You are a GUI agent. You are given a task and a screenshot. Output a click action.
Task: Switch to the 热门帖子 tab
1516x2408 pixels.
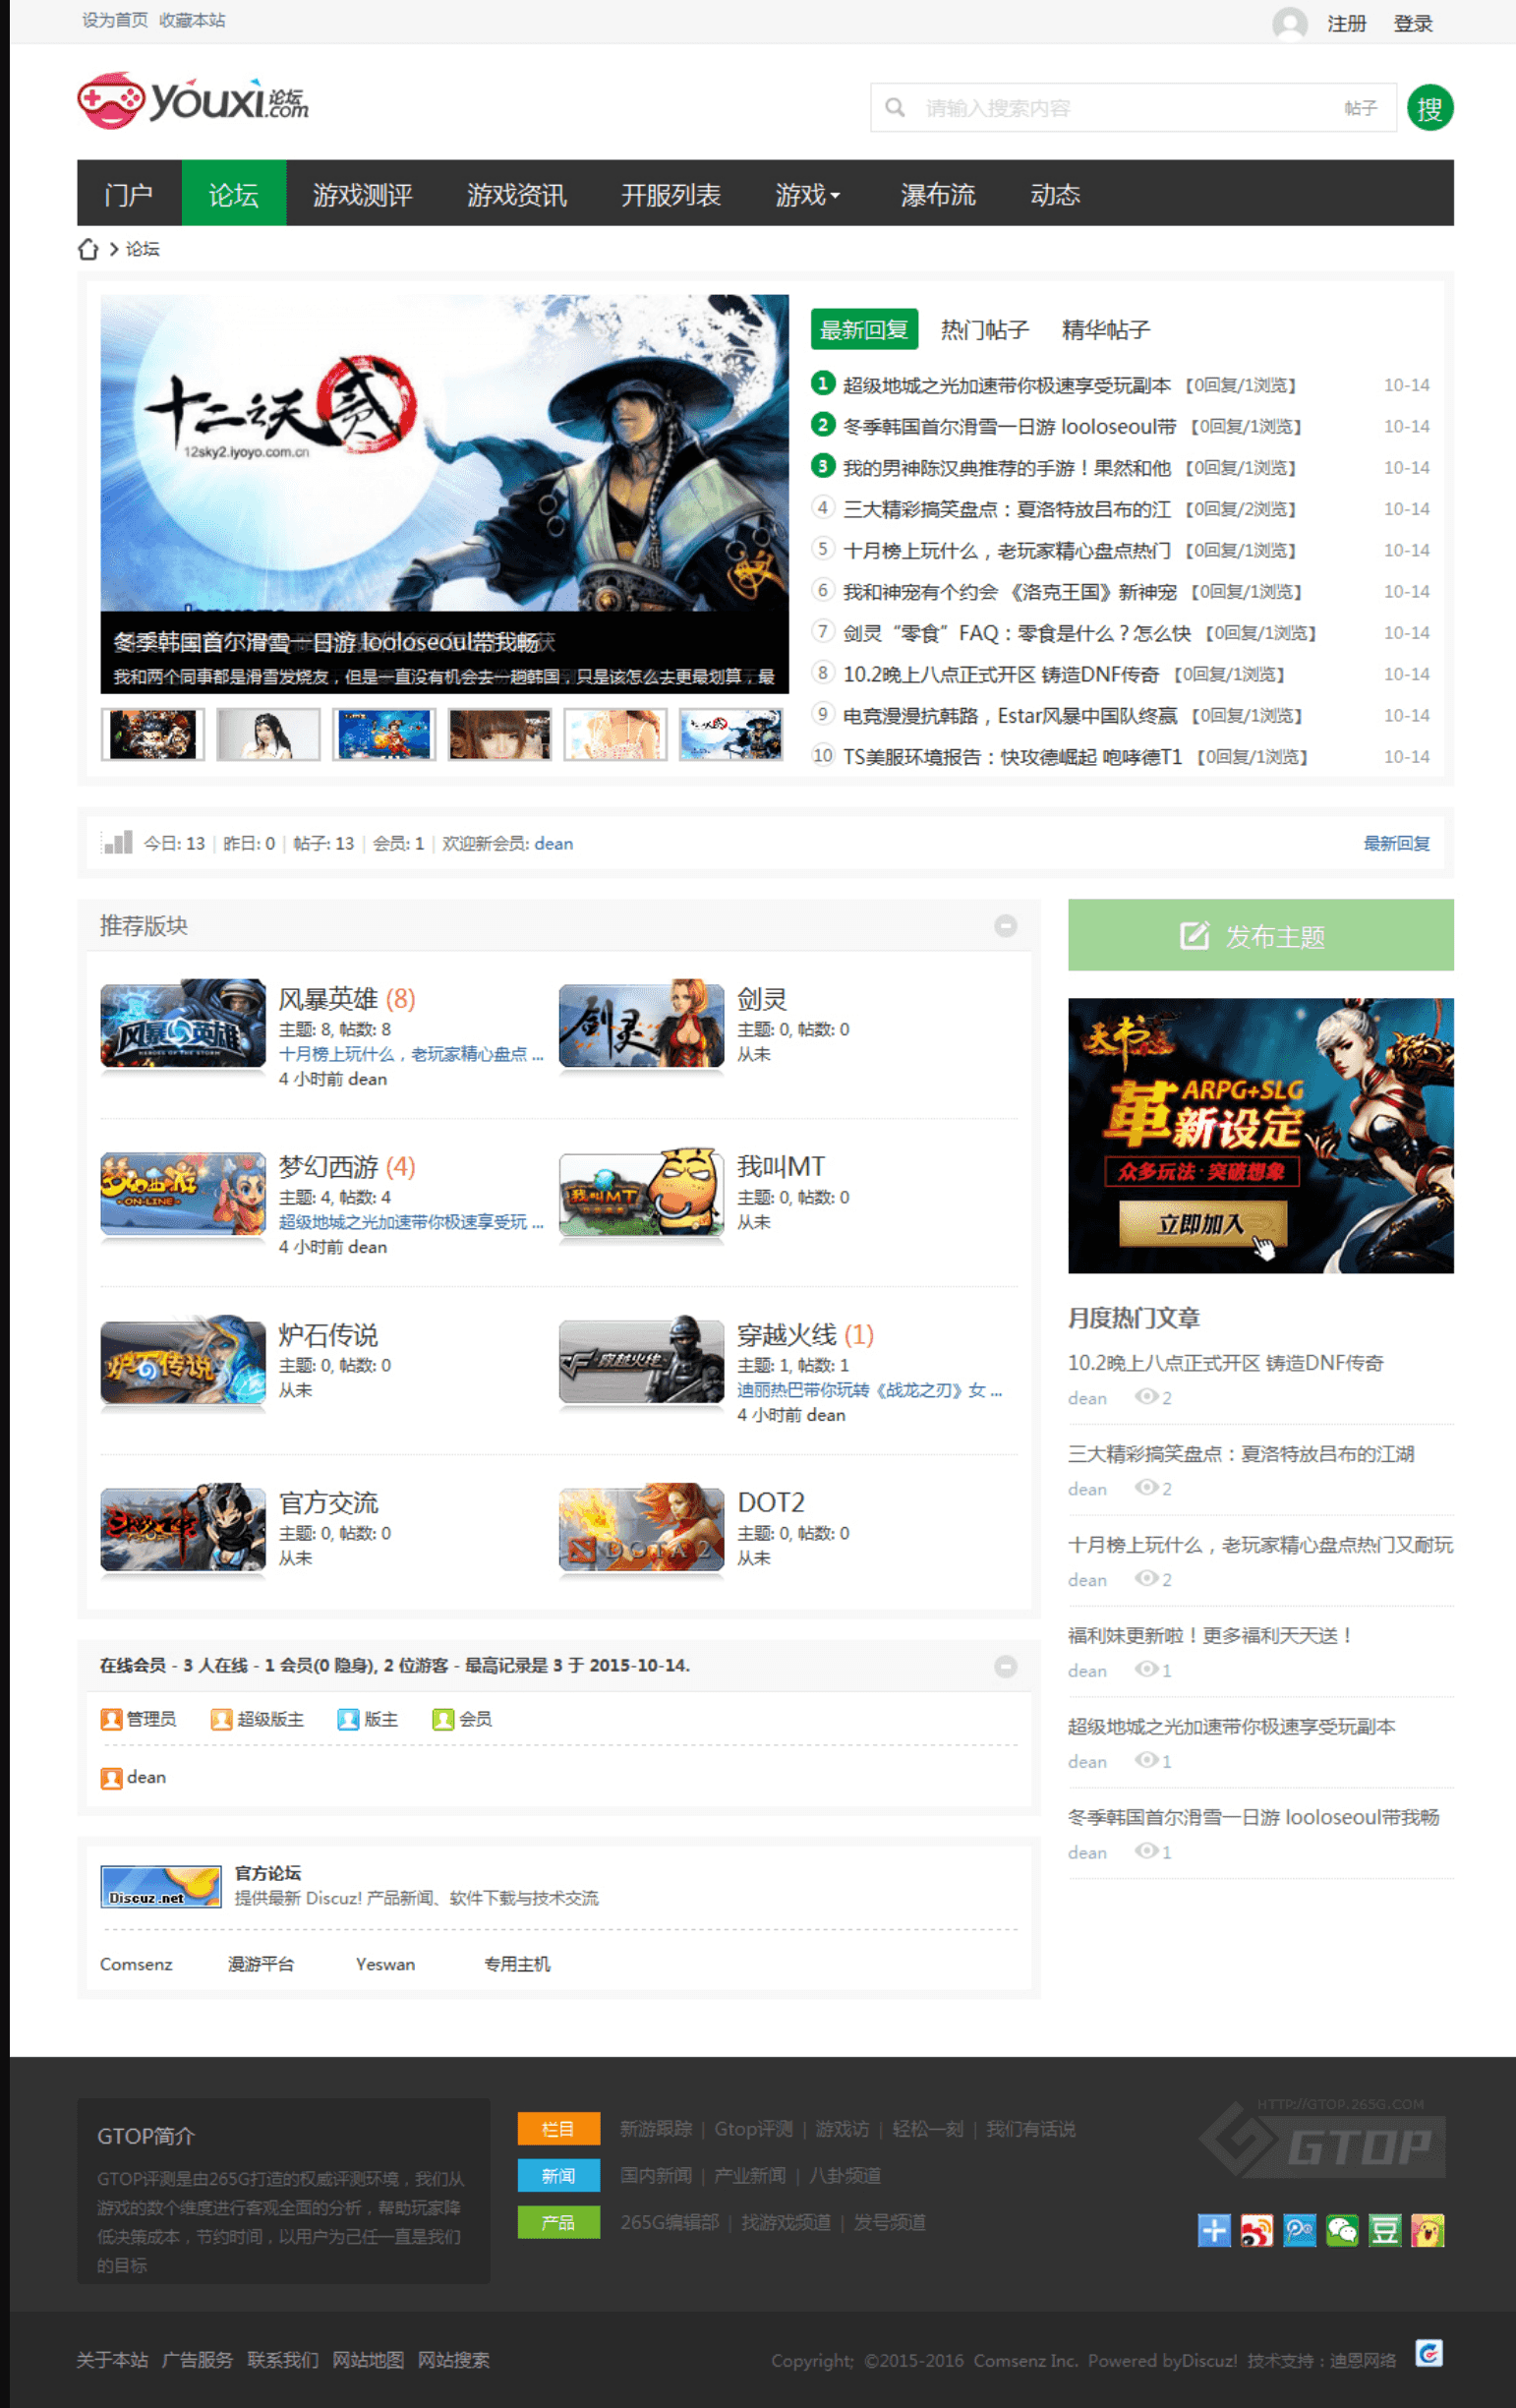pyautogui.click(x=984, y=330)
